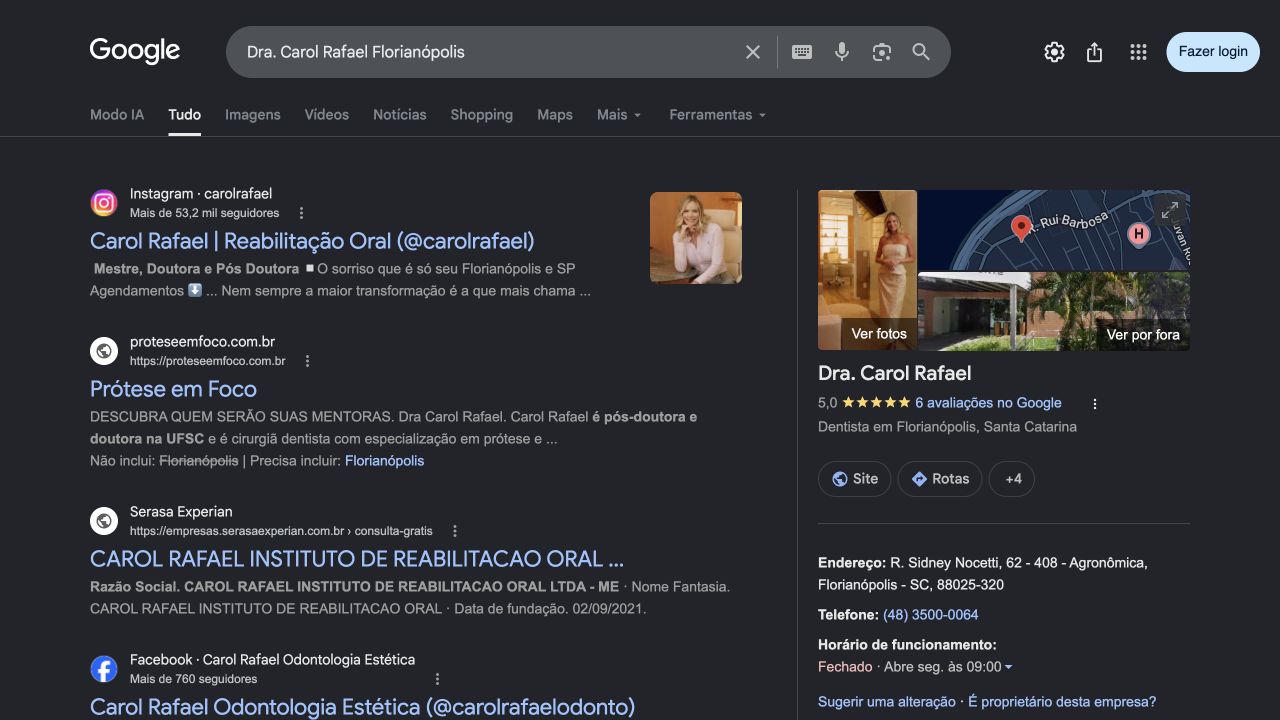Viewport: 1280px width, 720px height.
Task: Open the Google apps grid
Action: click(x=1138, y=52)
